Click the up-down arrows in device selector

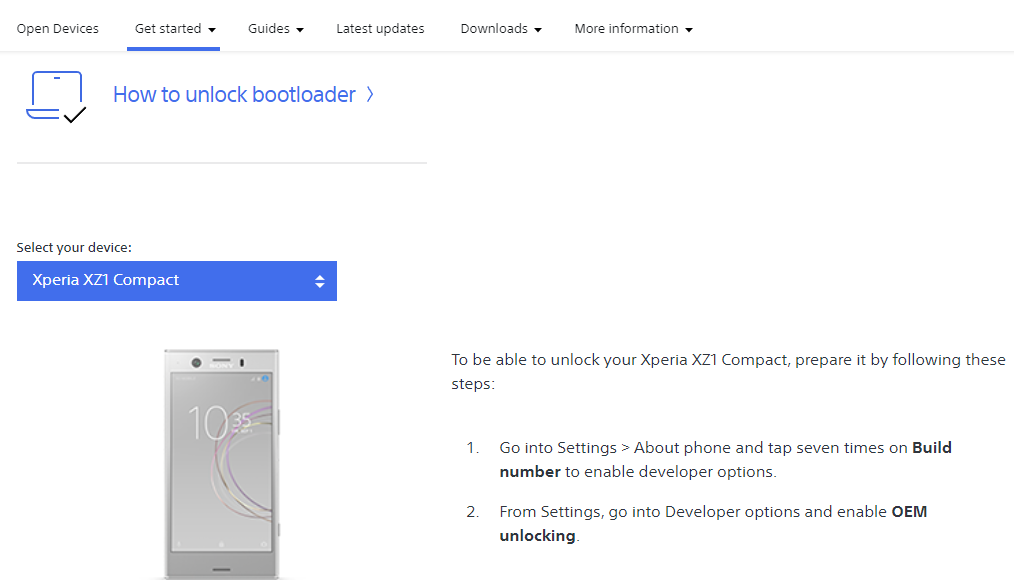(x=319, y=281)
